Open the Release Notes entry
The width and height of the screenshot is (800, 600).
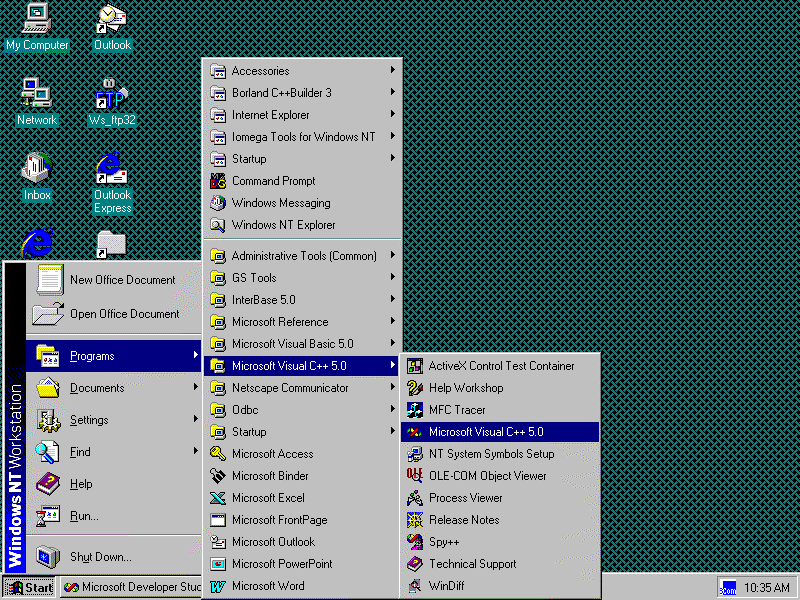[500, 520]
